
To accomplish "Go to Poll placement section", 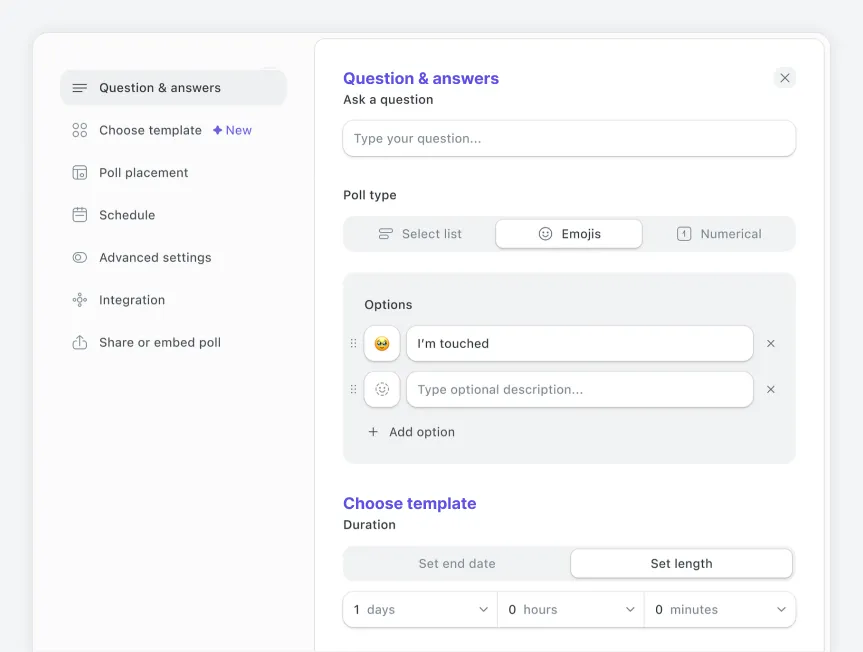I will click(x=143, y=173).
